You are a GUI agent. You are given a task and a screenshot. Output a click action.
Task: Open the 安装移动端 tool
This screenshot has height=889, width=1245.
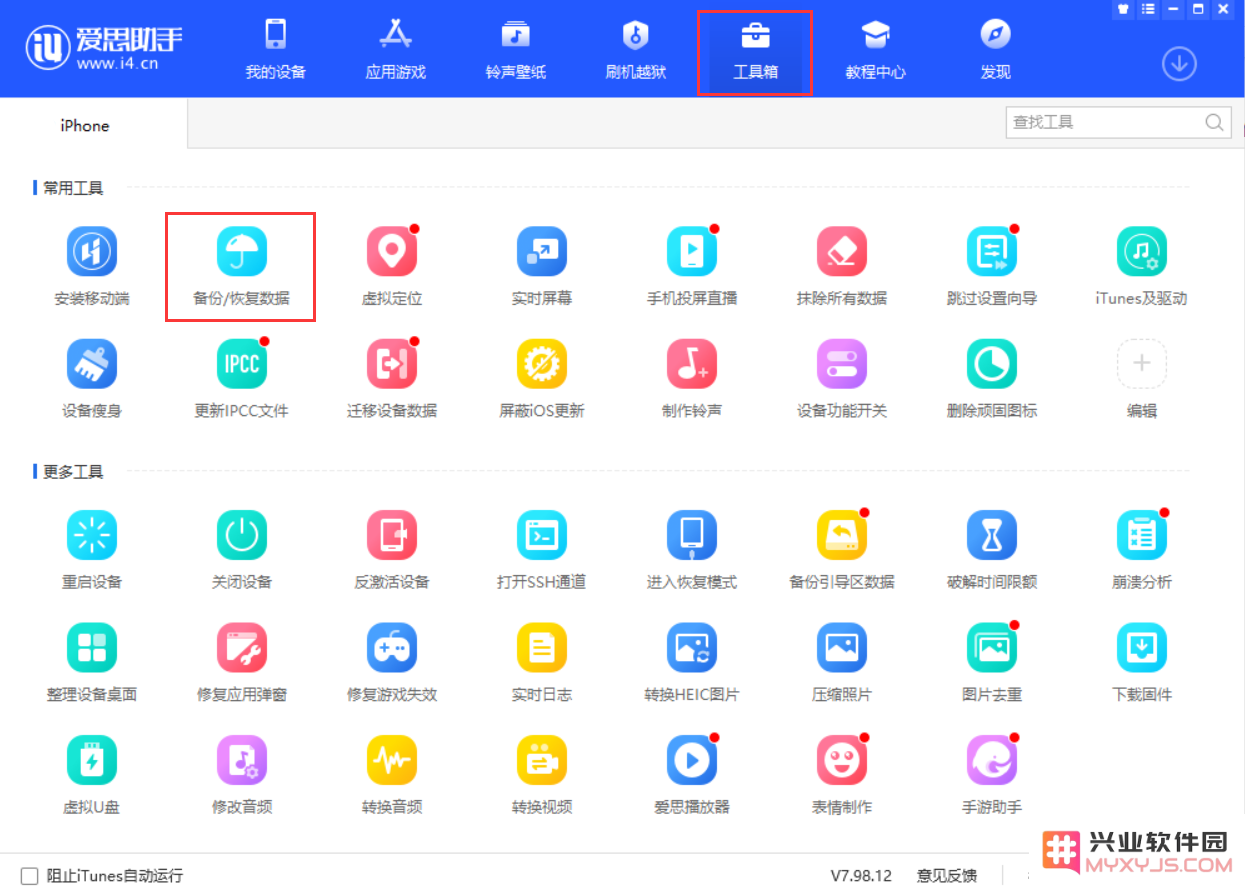(x=92, y=265)
